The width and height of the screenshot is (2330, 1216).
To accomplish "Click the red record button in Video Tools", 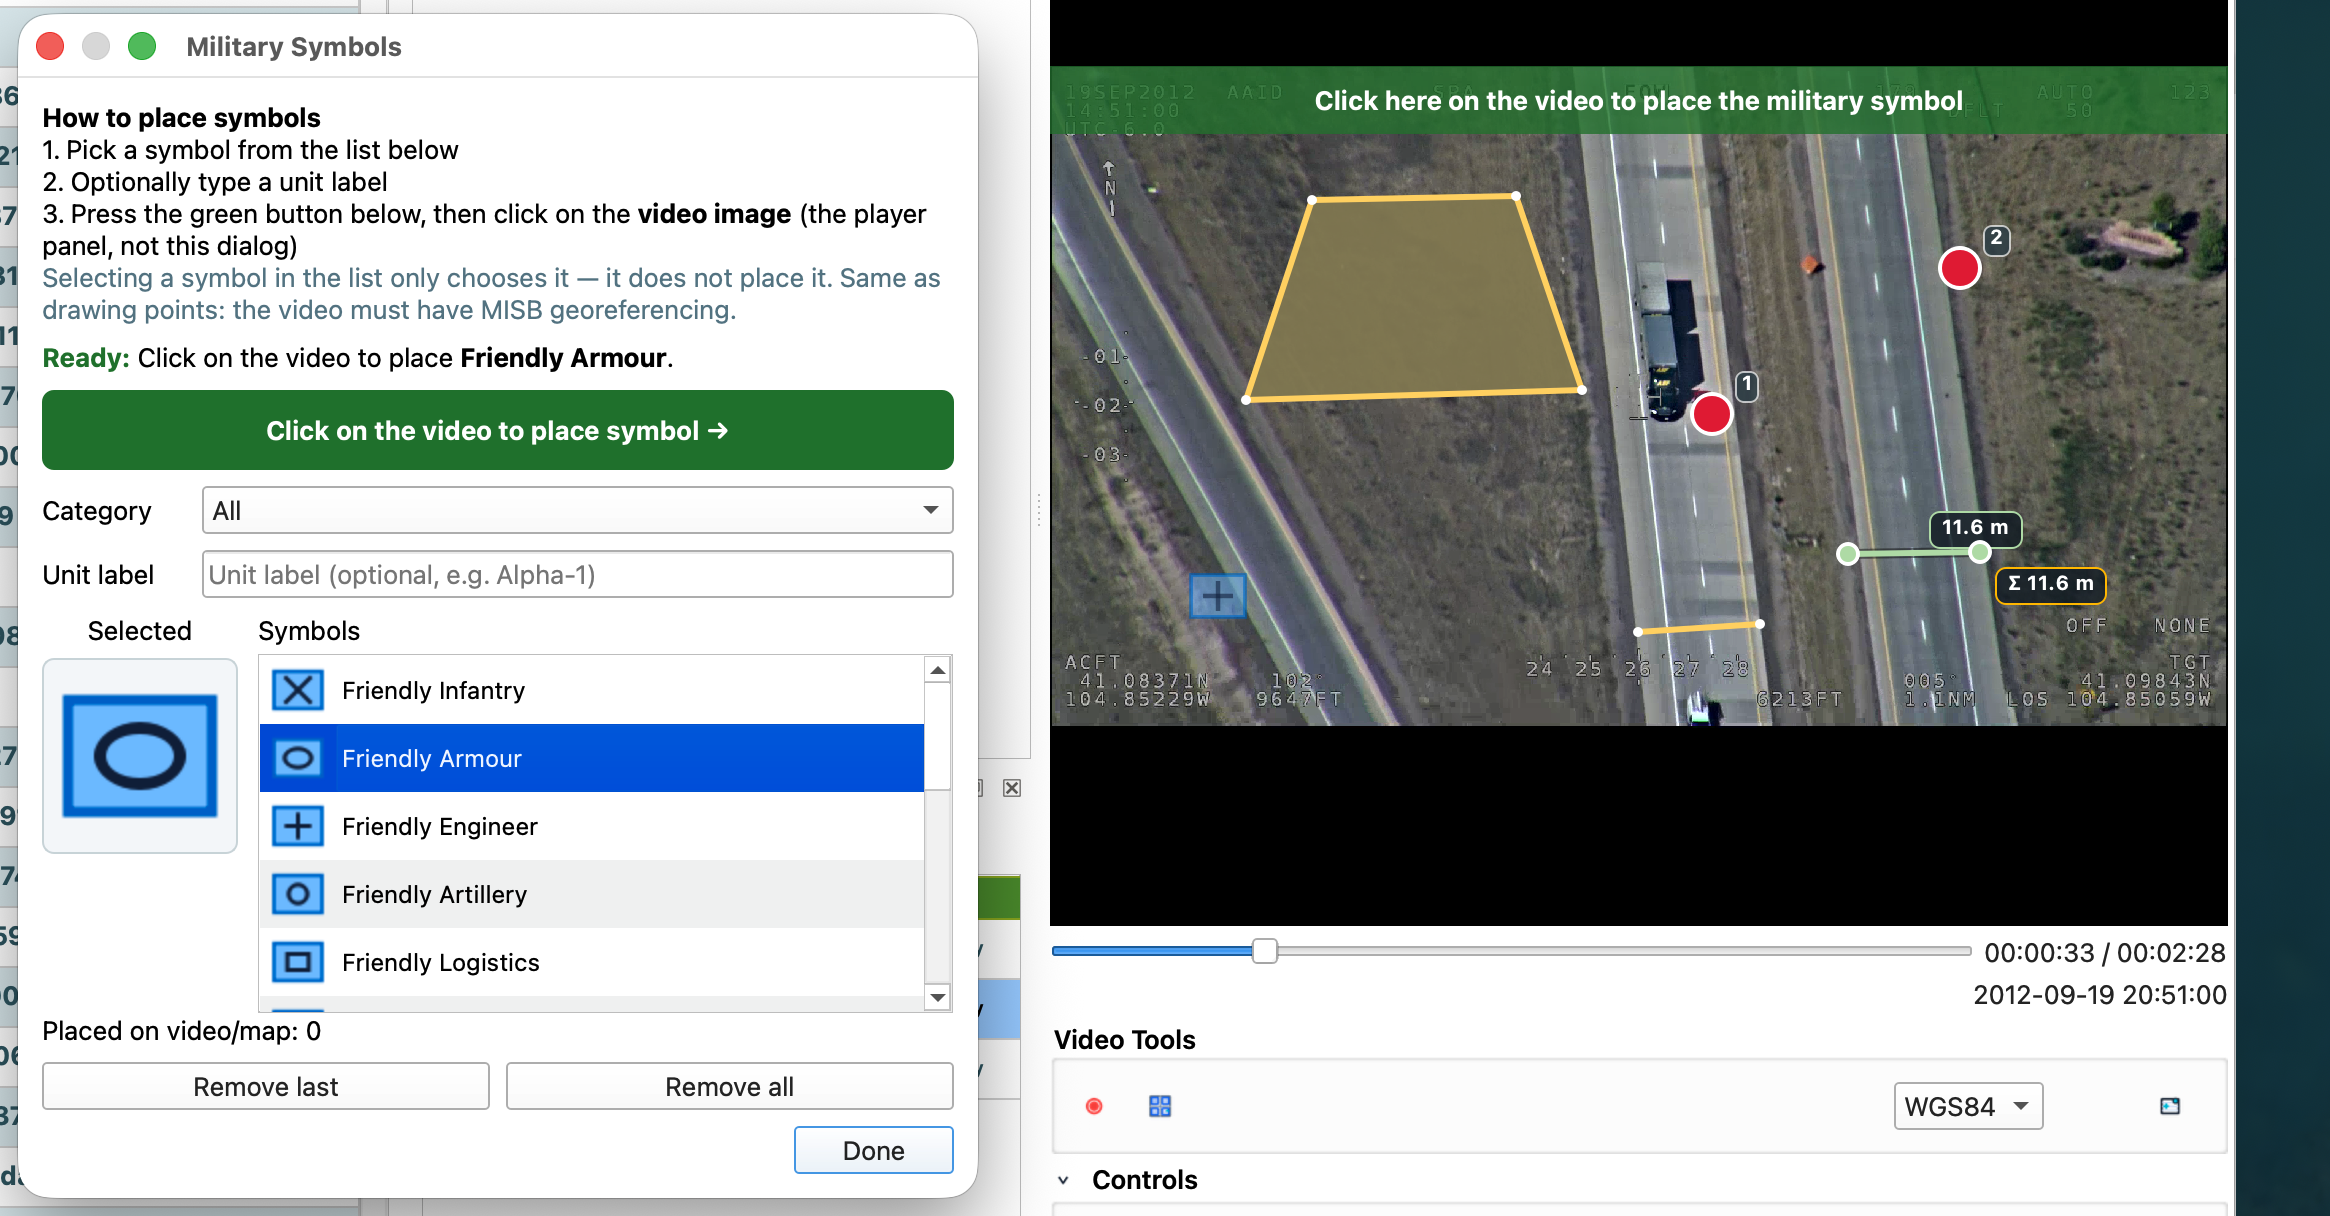I will pyautogui.click(x=1094, y=1106).
